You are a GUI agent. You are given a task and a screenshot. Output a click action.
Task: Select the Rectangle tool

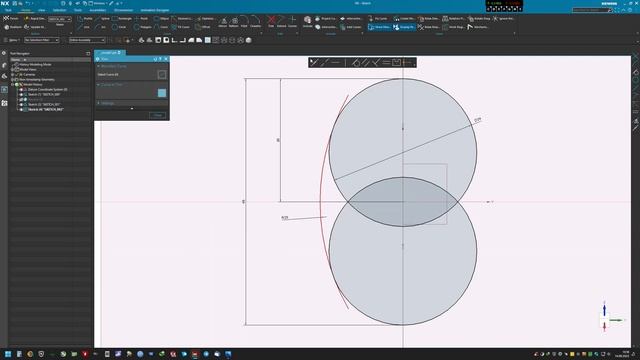pos(122,18)
